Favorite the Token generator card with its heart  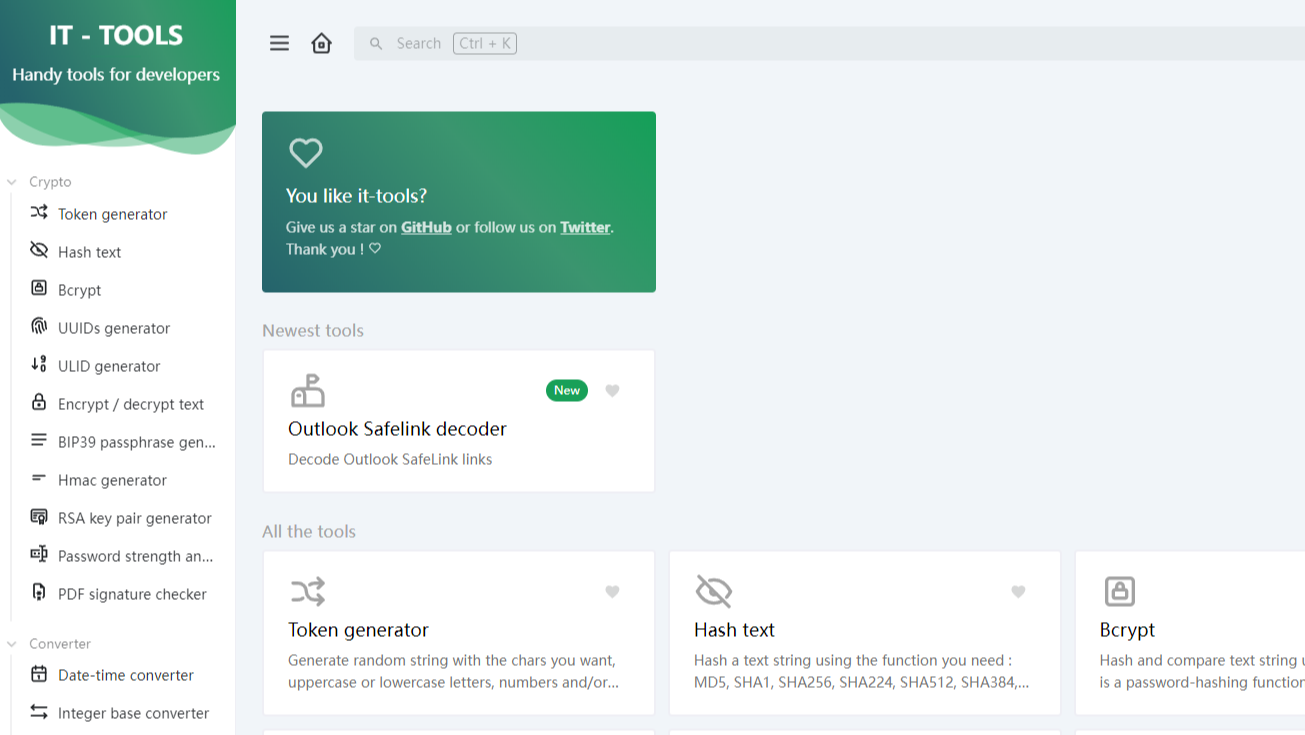[x=612, y=592]
